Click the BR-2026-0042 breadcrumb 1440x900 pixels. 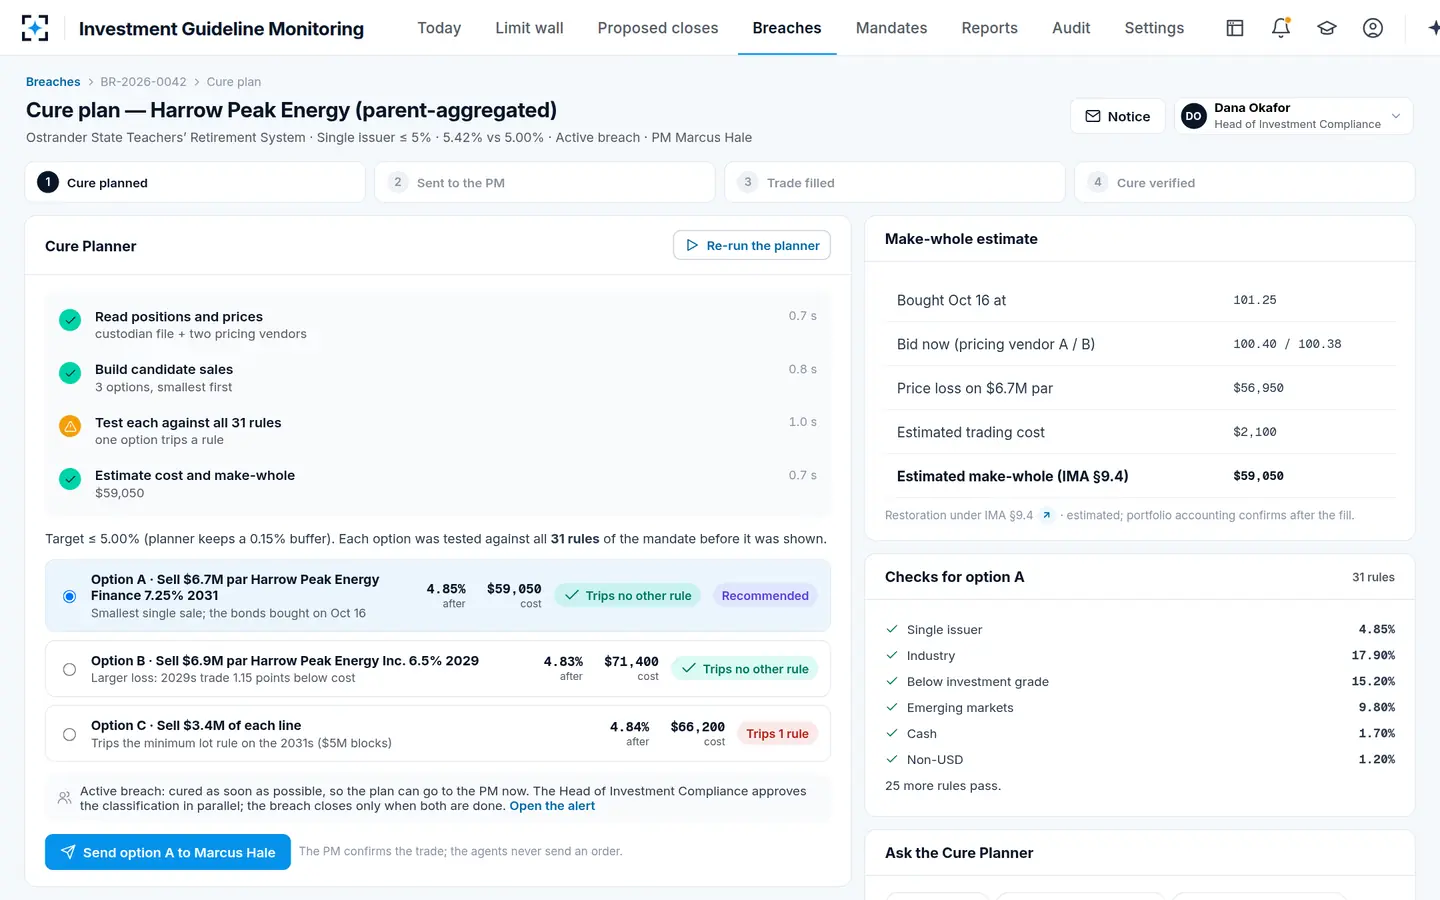coord(143,82)
